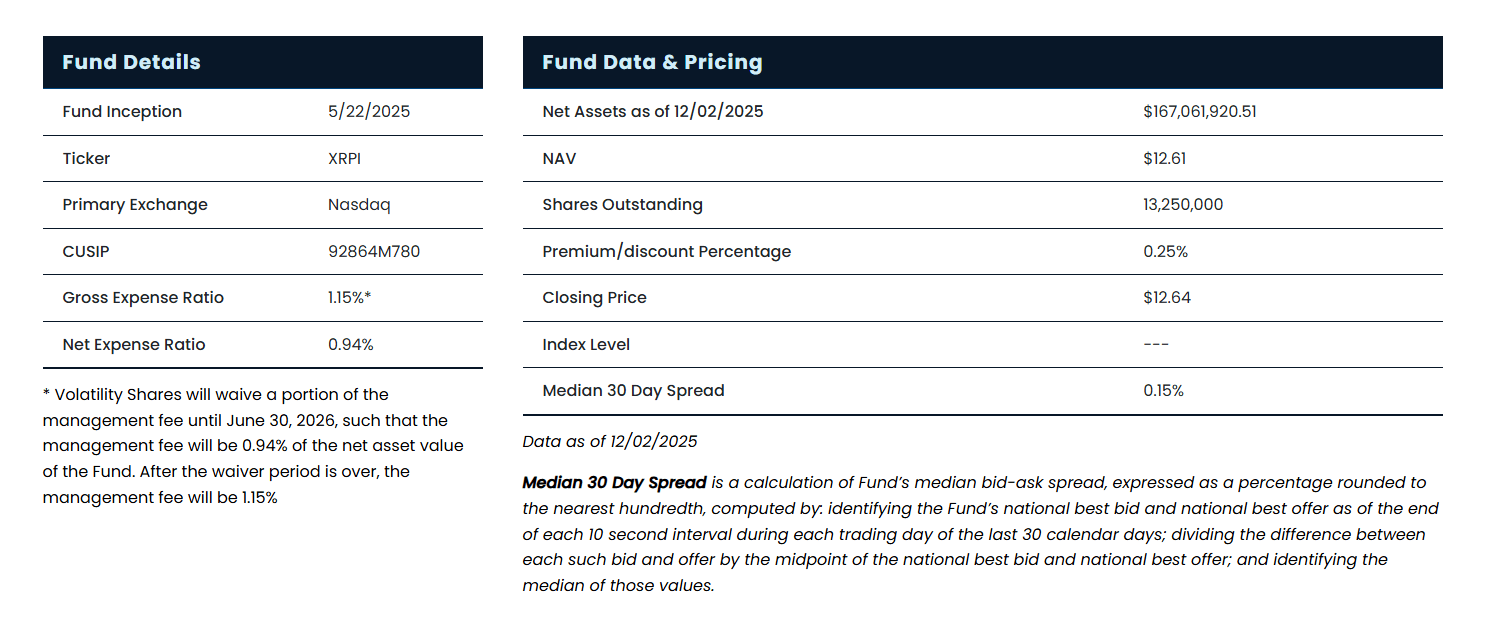1502x627 pixels.
Task: Click the 'Net Assets as of 12/02/2025' label
Action: pos(652,111)
